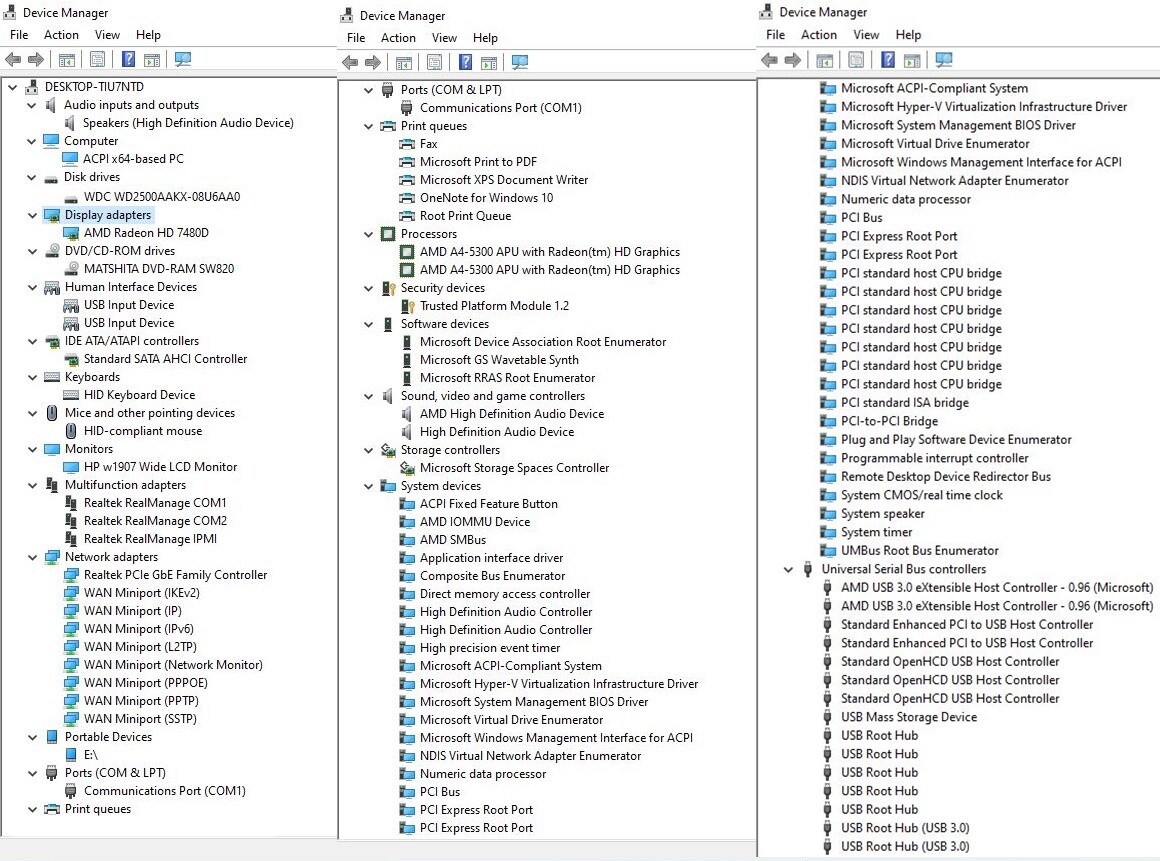The height and width of the screenshot is (861, 1160).
Task: Click the action pane icon in the right window toolbar
Action: (x=912, y=60)
